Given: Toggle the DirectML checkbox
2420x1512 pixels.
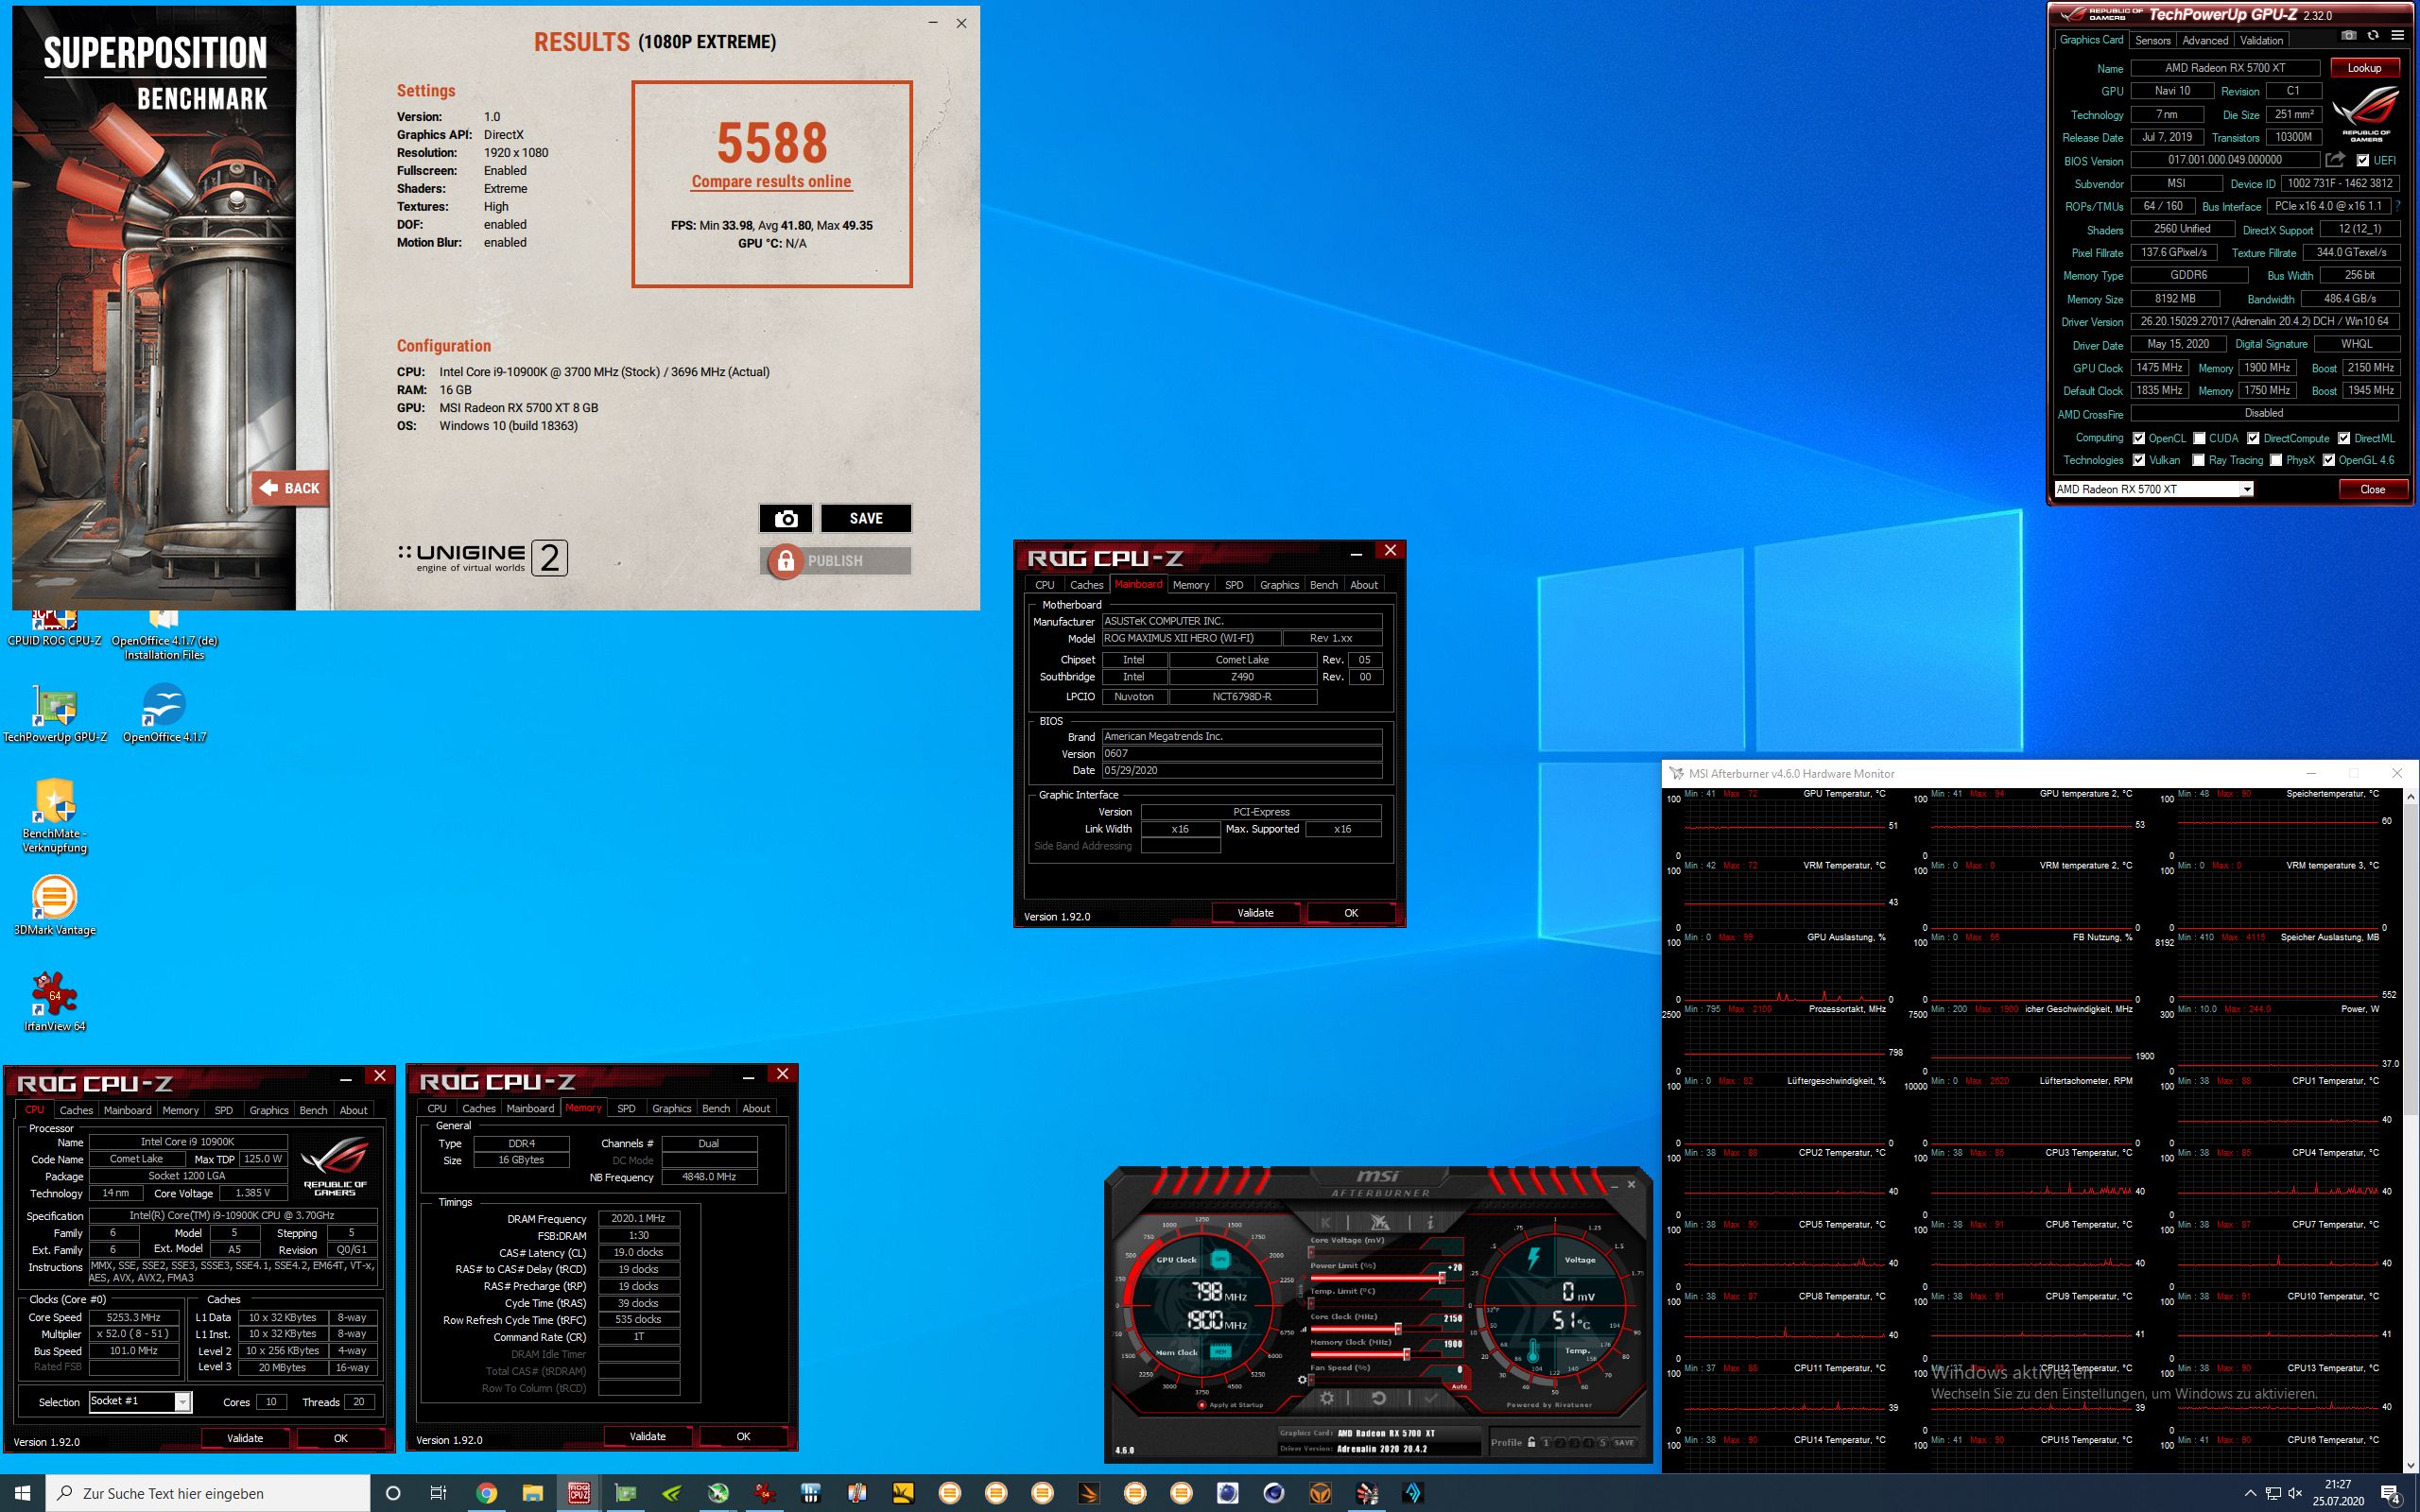Looking at the screenshot, I should pyautogui.click(x=2344, y=438).
